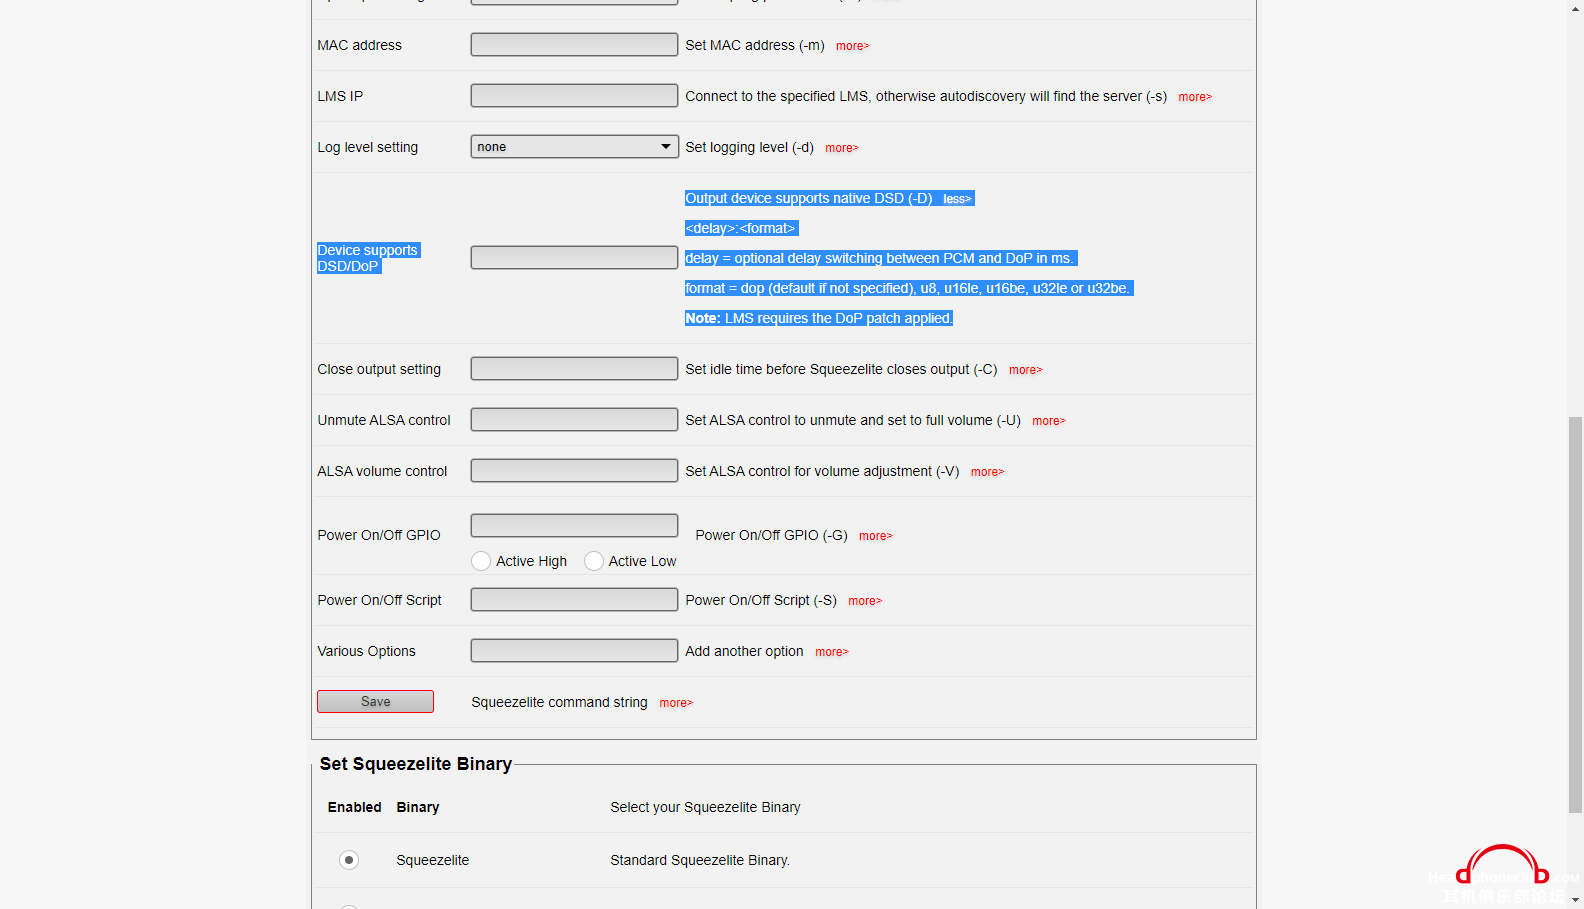Click the Various Options input field
Screen dimensions: 1584x909
click(x=574, y=651)
